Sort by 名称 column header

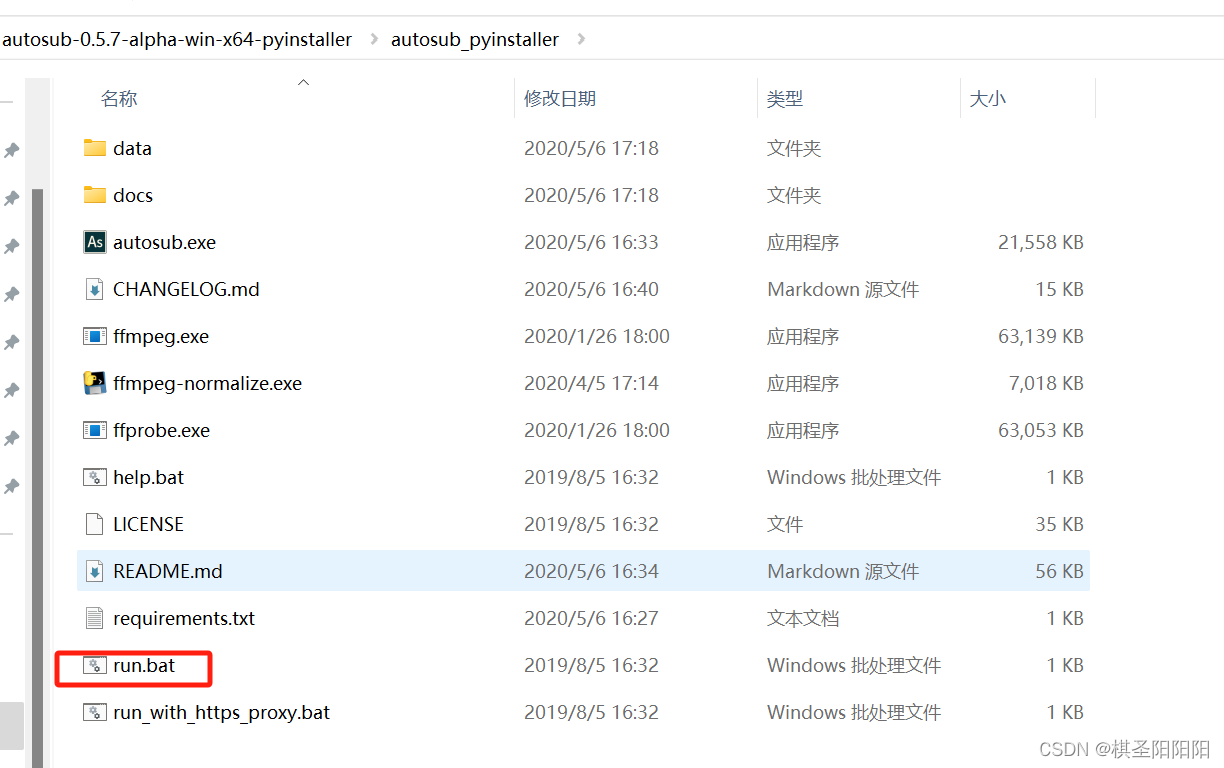(x=119, y=98)
